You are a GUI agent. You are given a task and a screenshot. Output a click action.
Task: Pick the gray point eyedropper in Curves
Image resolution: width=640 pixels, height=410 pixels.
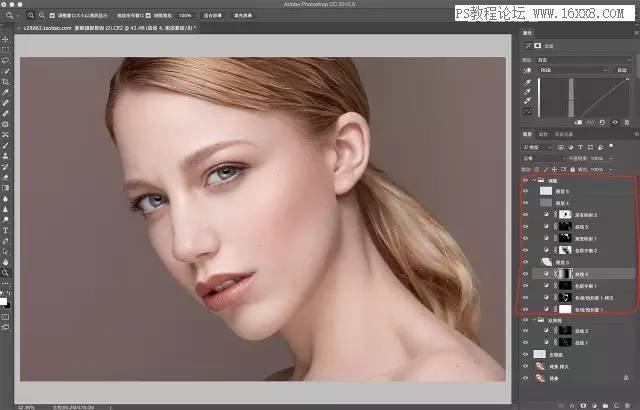tap(527, 92)
